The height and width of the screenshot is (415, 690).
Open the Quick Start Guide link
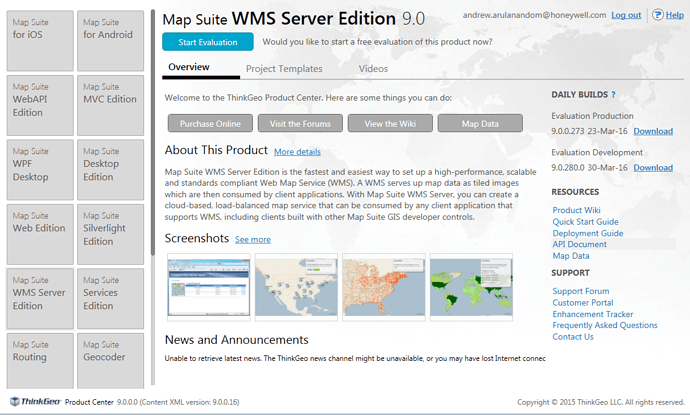586,222
